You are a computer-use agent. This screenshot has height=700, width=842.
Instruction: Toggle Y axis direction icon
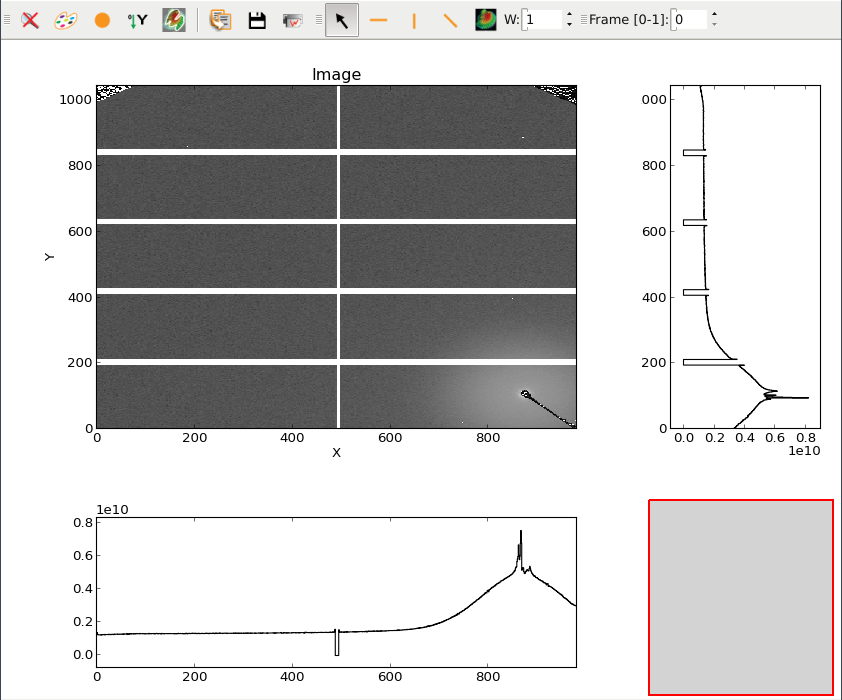(x=137, y=20)
